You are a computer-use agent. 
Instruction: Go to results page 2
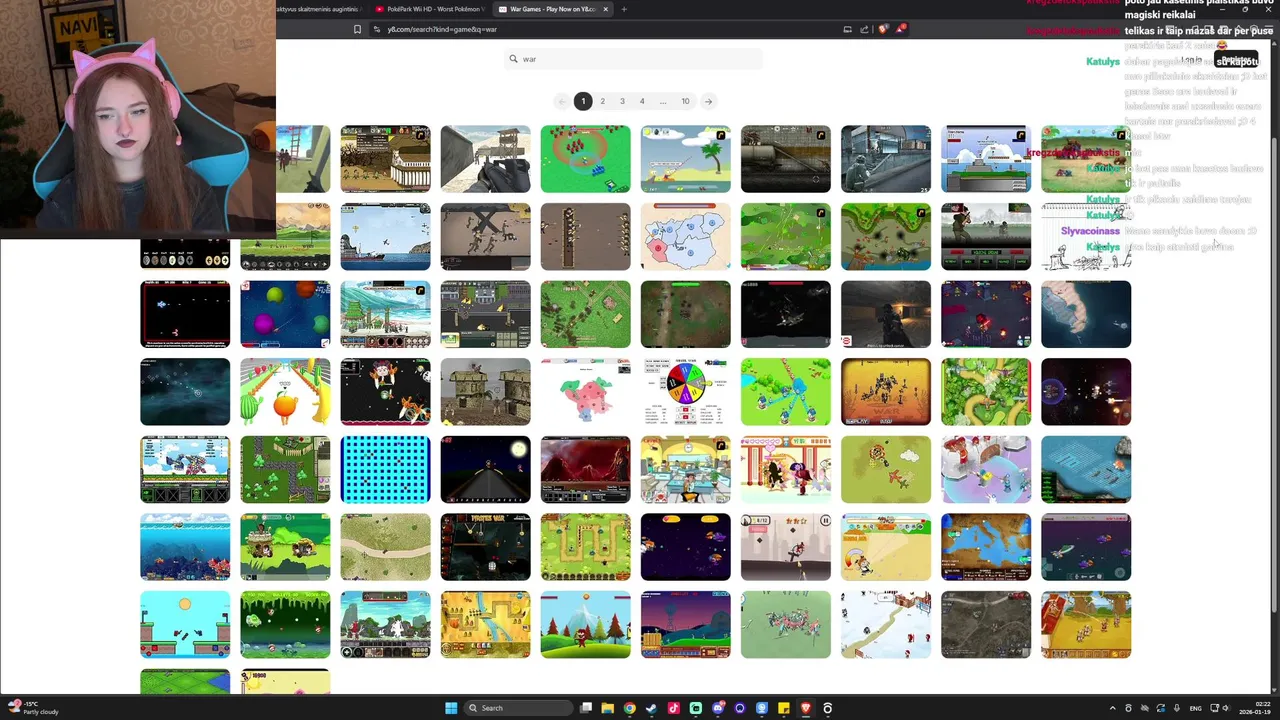click(x=602, y=101)
